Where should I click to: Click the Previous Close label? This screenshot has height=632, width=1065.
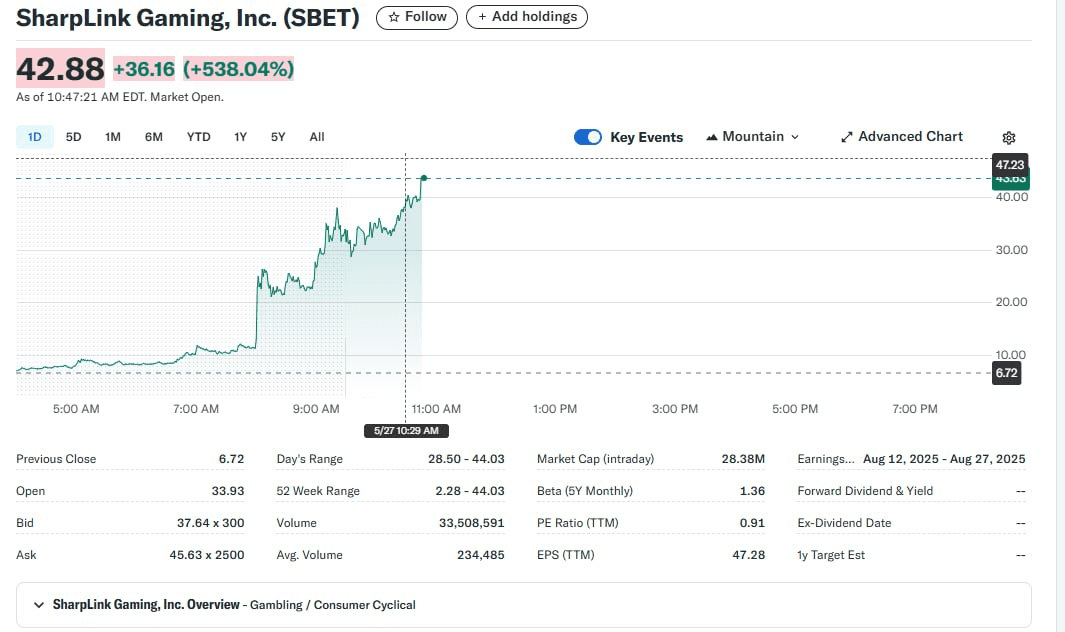pyautogui.click(x=56, y=459)
